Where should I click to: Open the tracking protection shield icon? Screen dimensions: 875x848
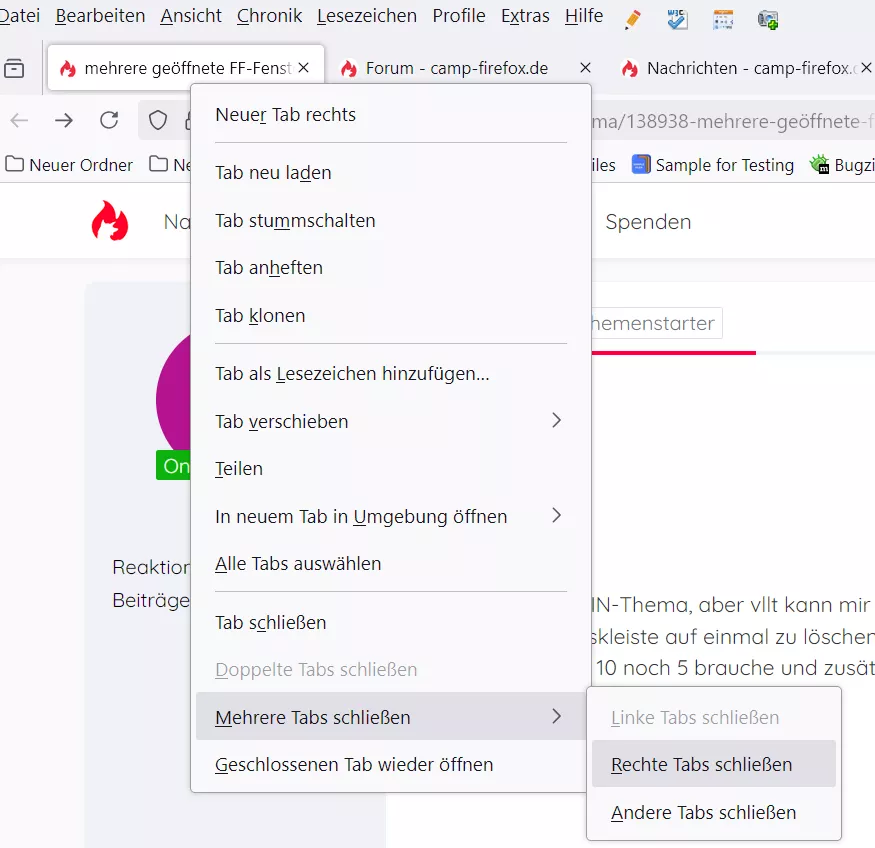(158, 120)
